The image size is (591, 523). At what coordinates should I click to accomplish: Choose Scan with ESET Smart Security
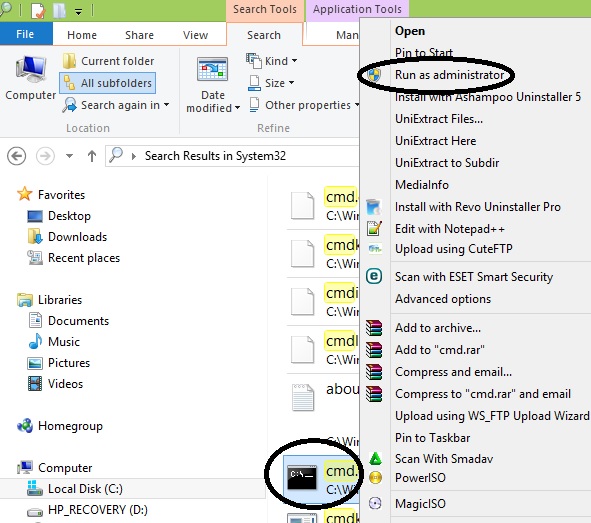474,277
